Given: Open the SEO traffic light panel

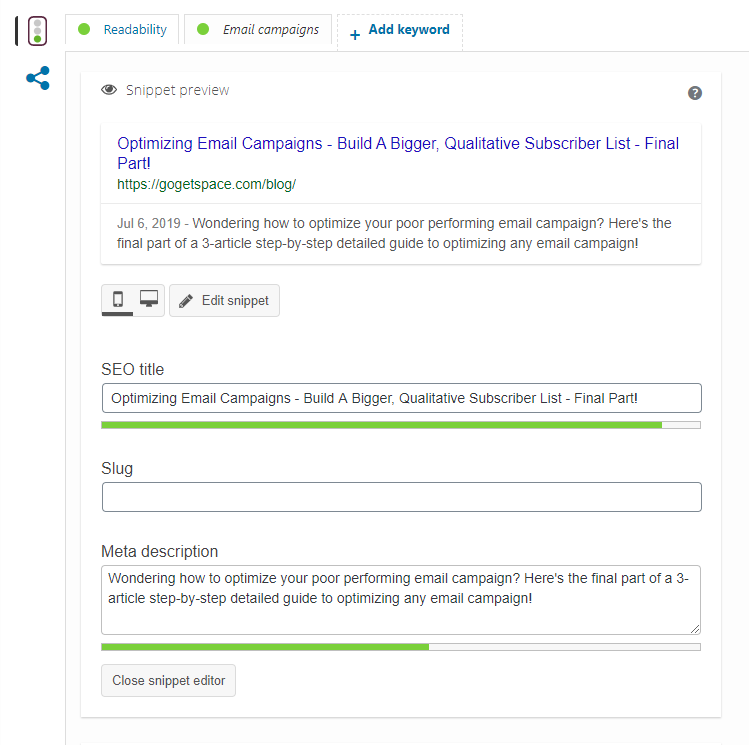Looking at the screenshot, I should (38, 31).
